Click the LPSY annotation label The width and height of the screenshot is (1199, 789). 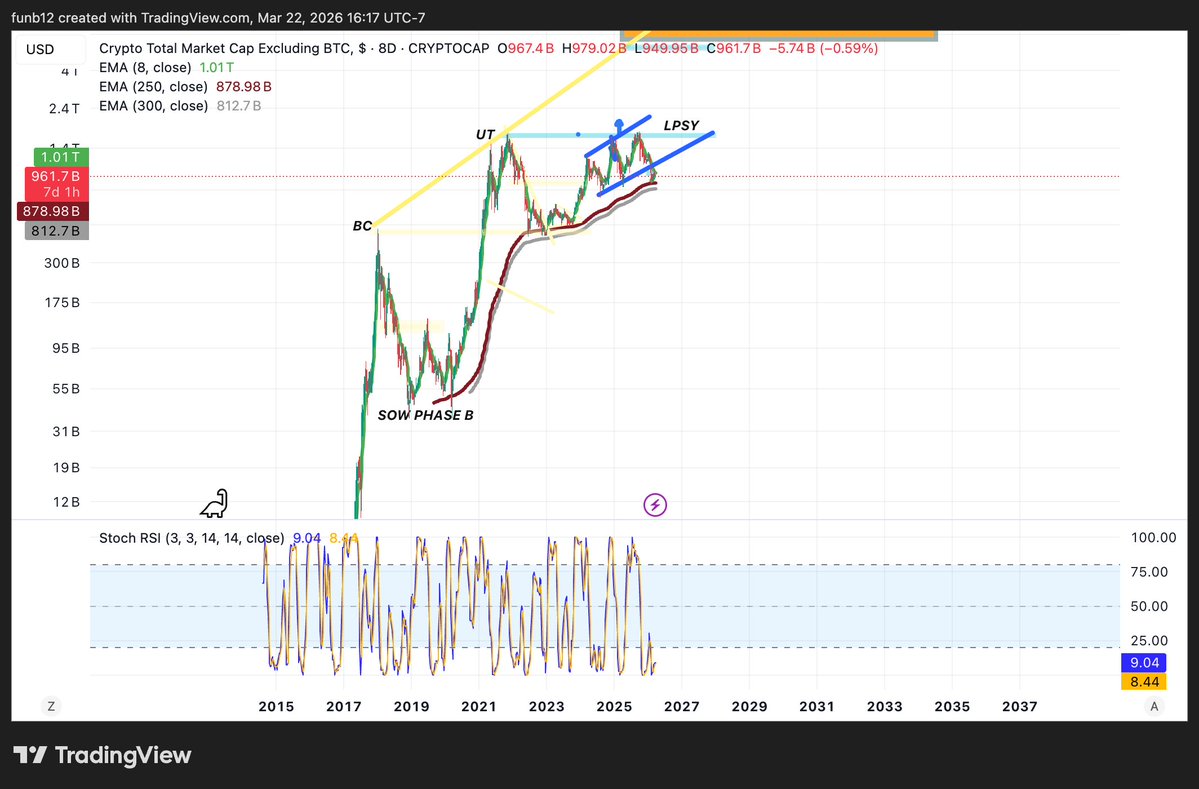(x=681, y=125)
